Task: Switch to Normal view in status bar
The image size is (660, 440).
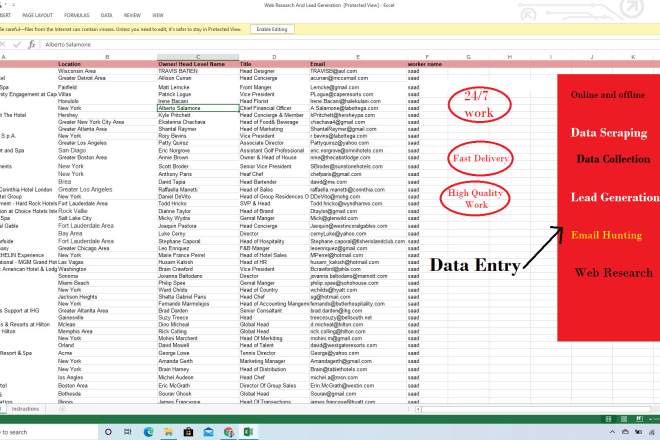Action: [608, 419]
